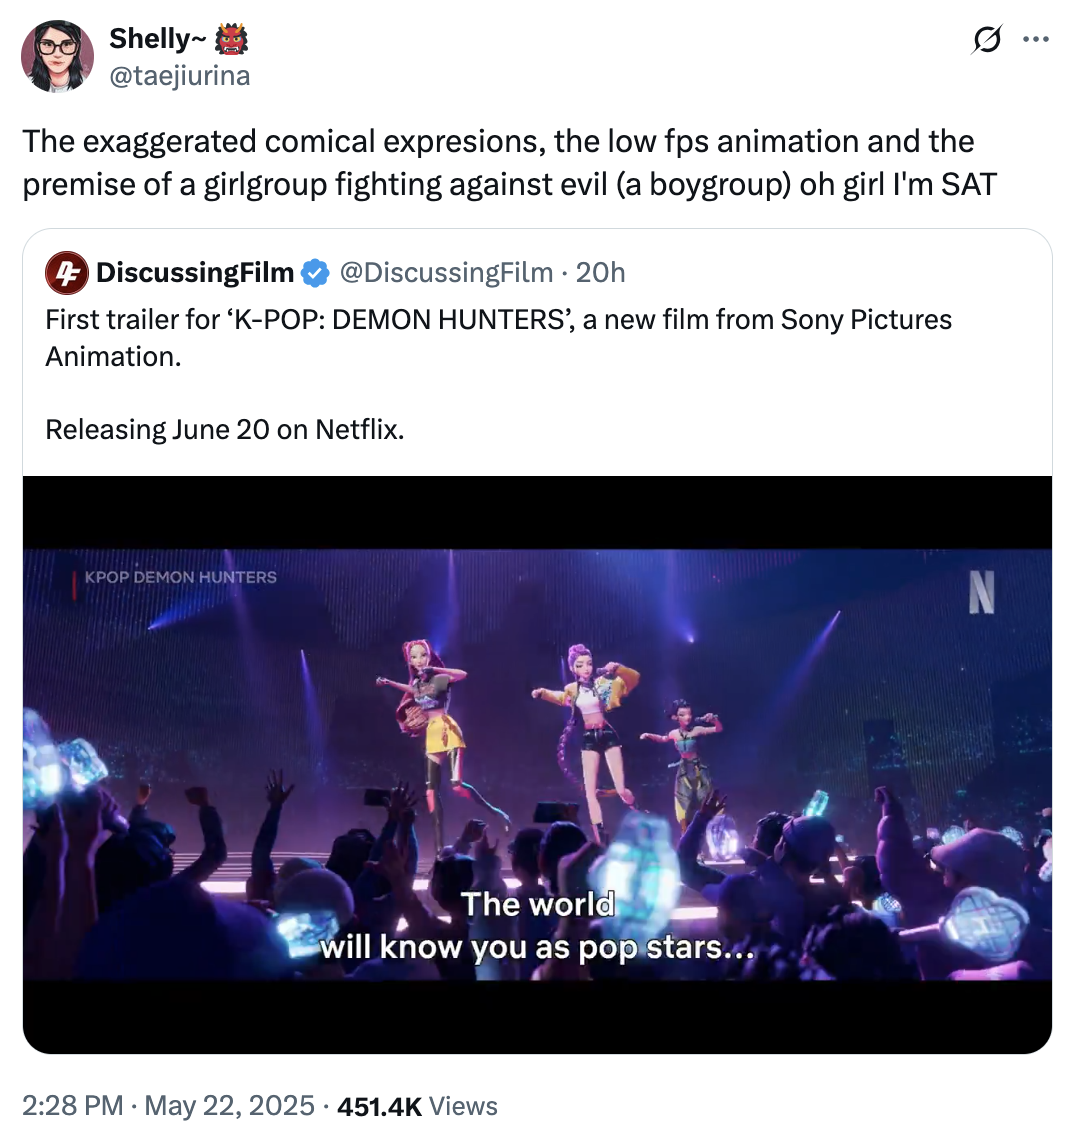The height and width of the screenshot is (1148, 1074).
Task: Click the blue verified checkmark badge
Action: click(x=315, y=273)
